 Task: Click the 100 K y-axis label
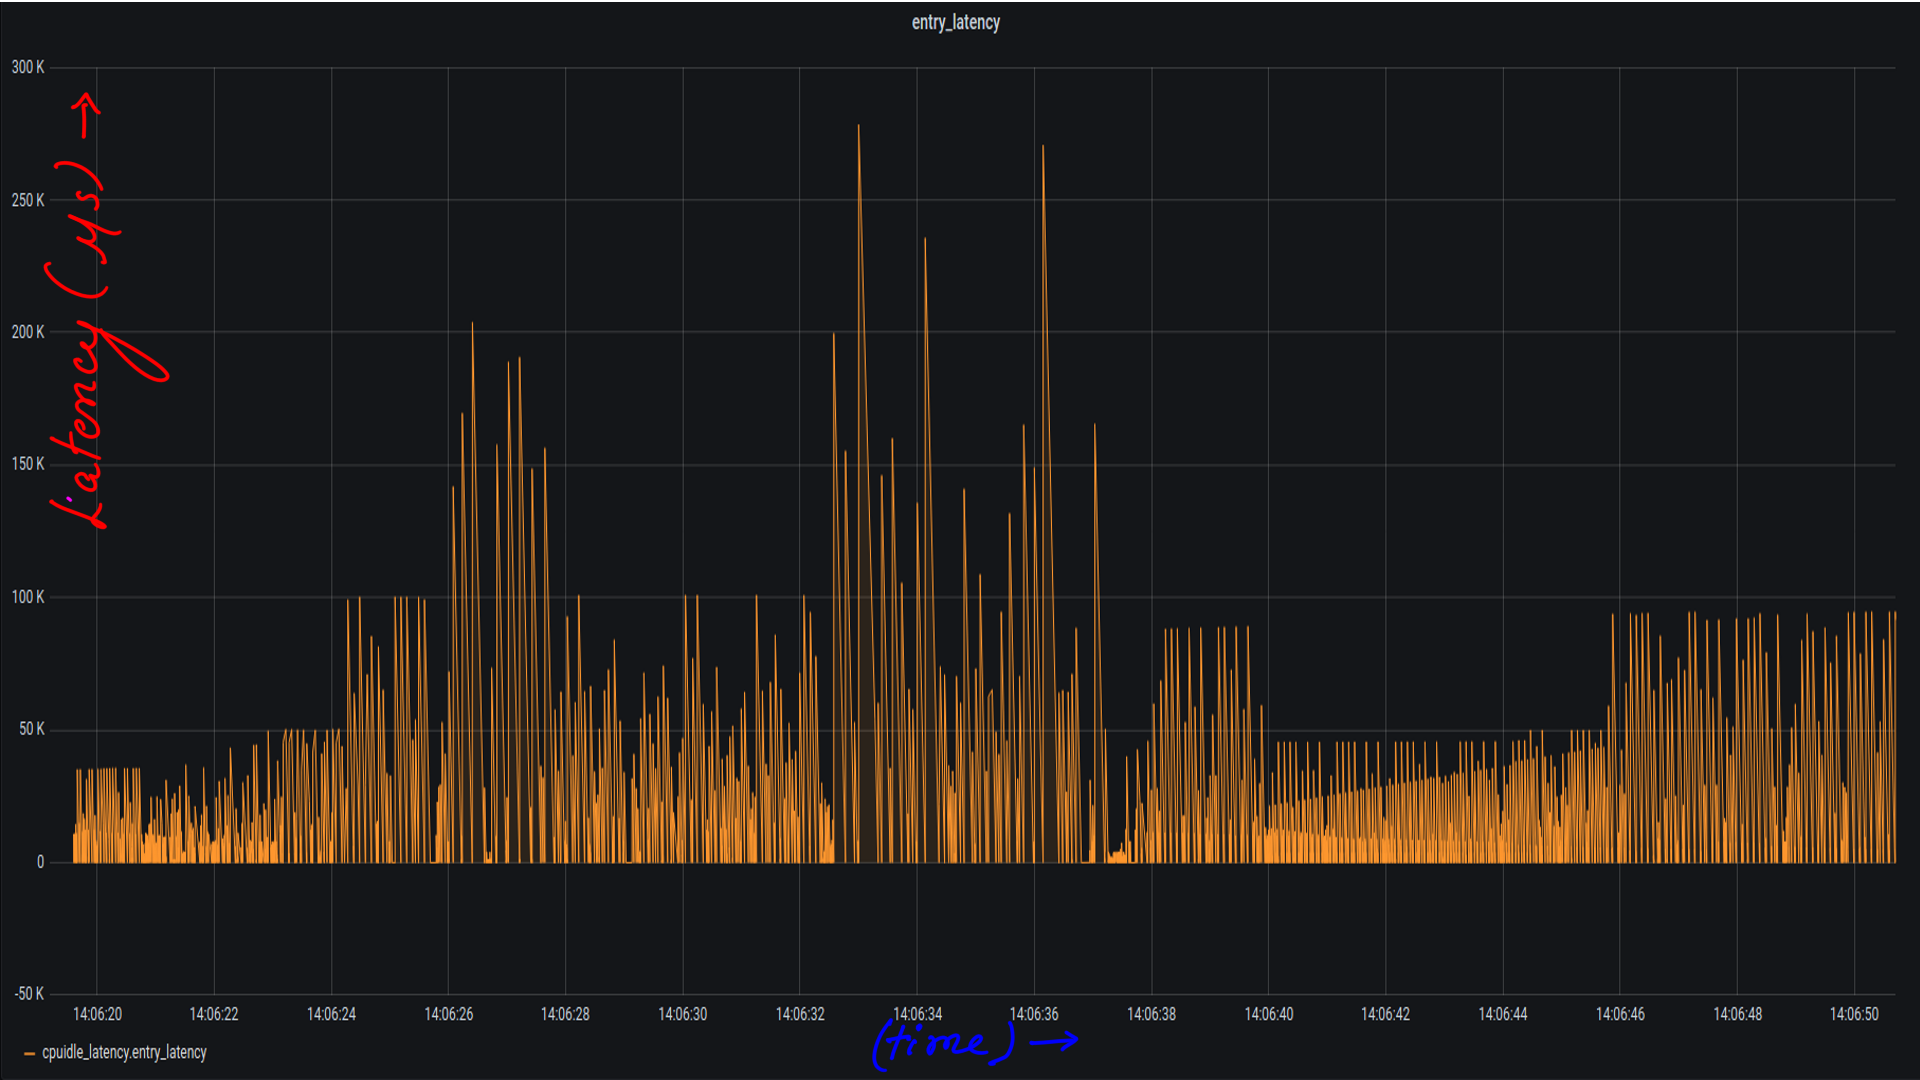28,597
